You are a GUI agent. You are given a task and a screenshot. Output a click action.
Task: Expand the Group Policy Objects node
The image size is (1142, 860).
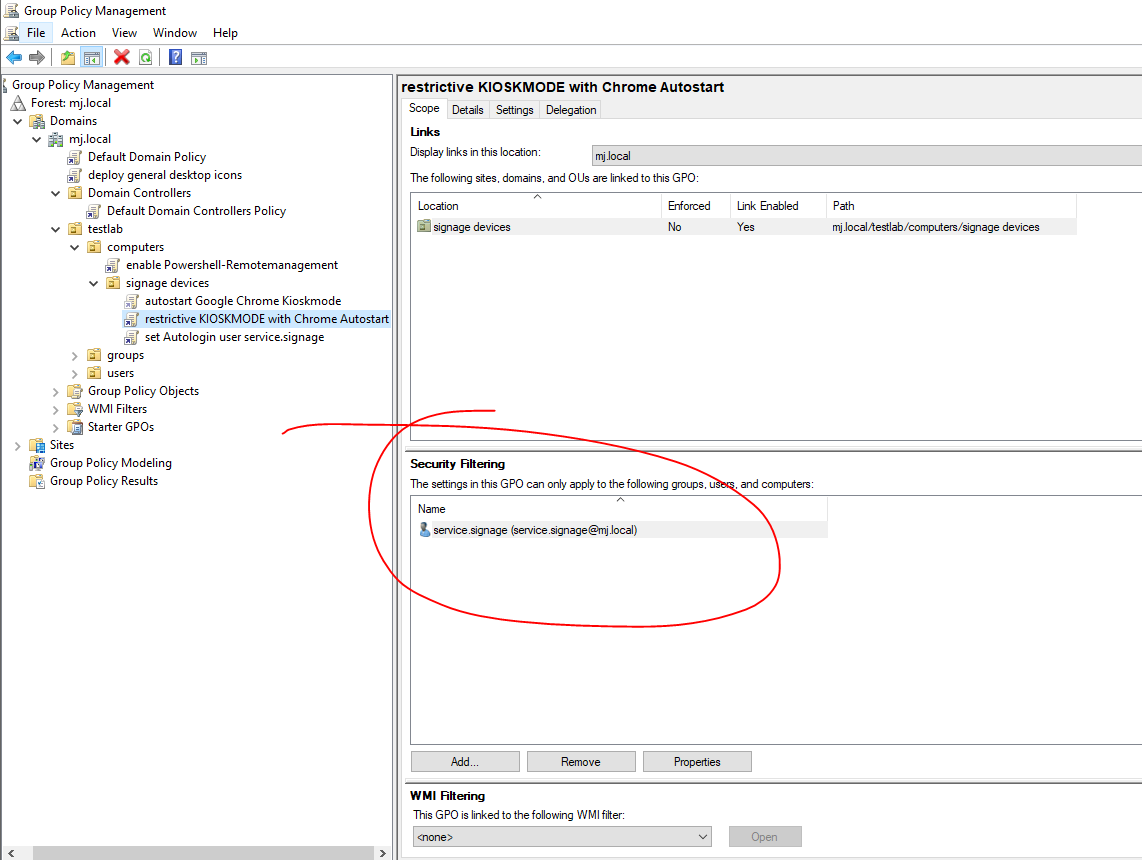click(55, 392)
